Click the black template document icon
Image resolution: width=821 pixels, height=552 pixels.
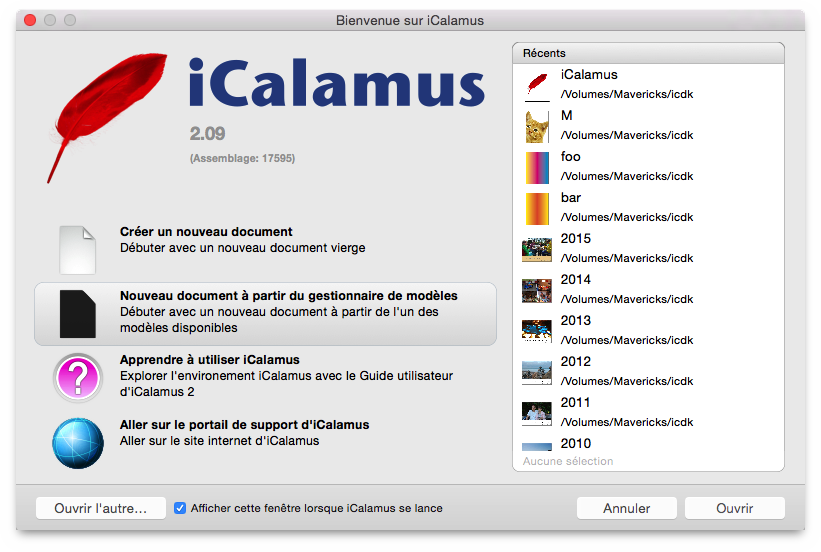point(77,314)
